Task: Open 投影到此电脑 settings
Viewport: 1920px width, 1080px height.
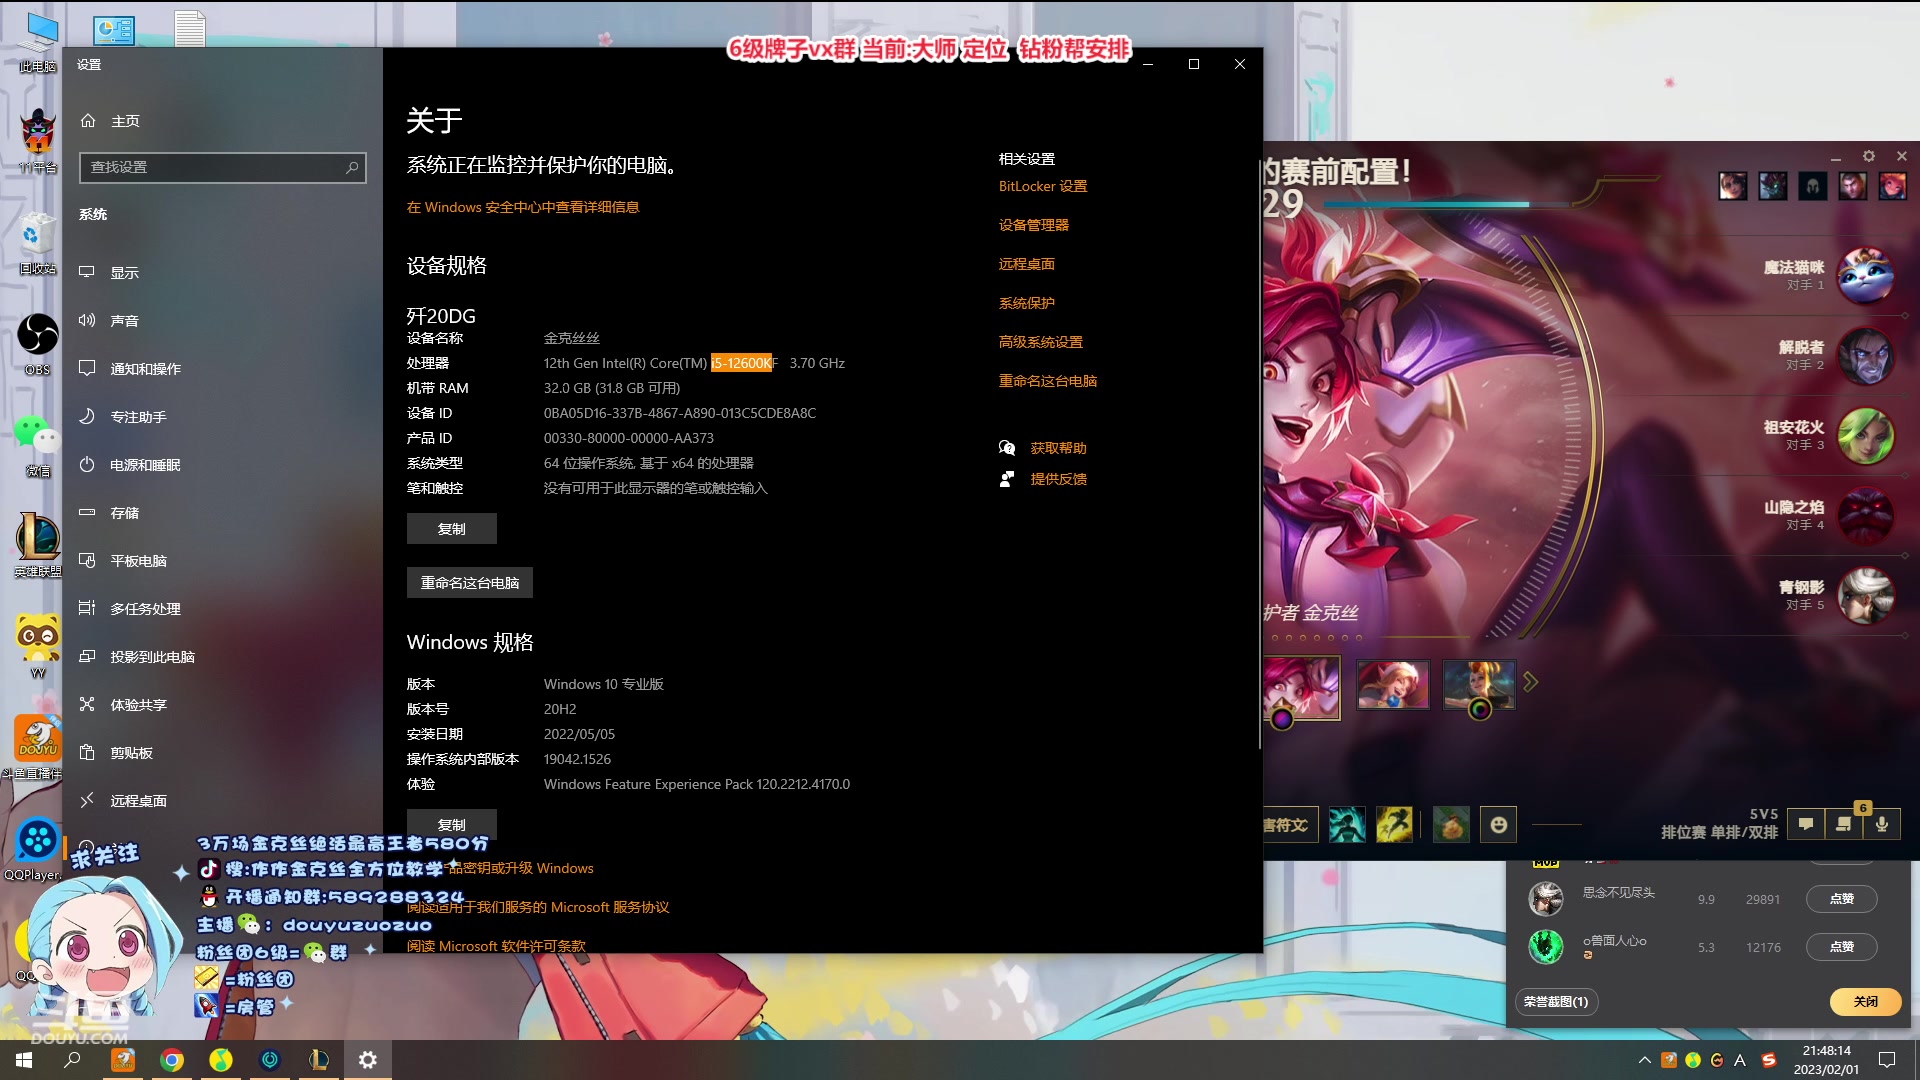Action: 222,657
